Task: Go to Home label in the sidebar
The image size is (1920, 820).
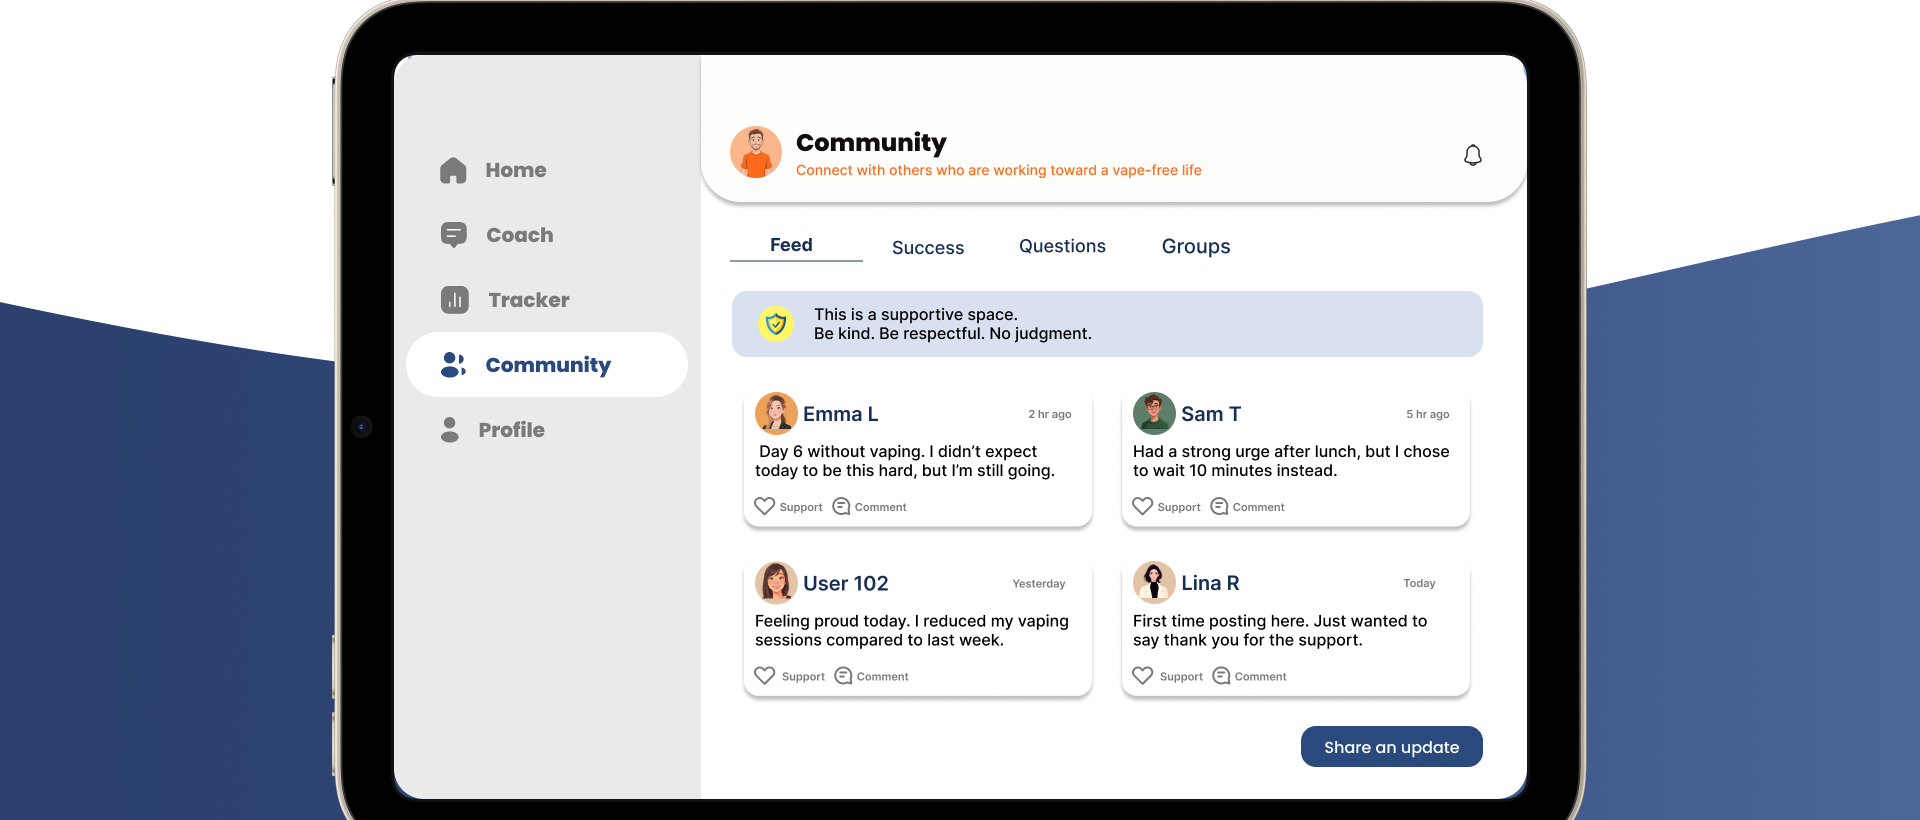Action: click(x=516, y=170)
